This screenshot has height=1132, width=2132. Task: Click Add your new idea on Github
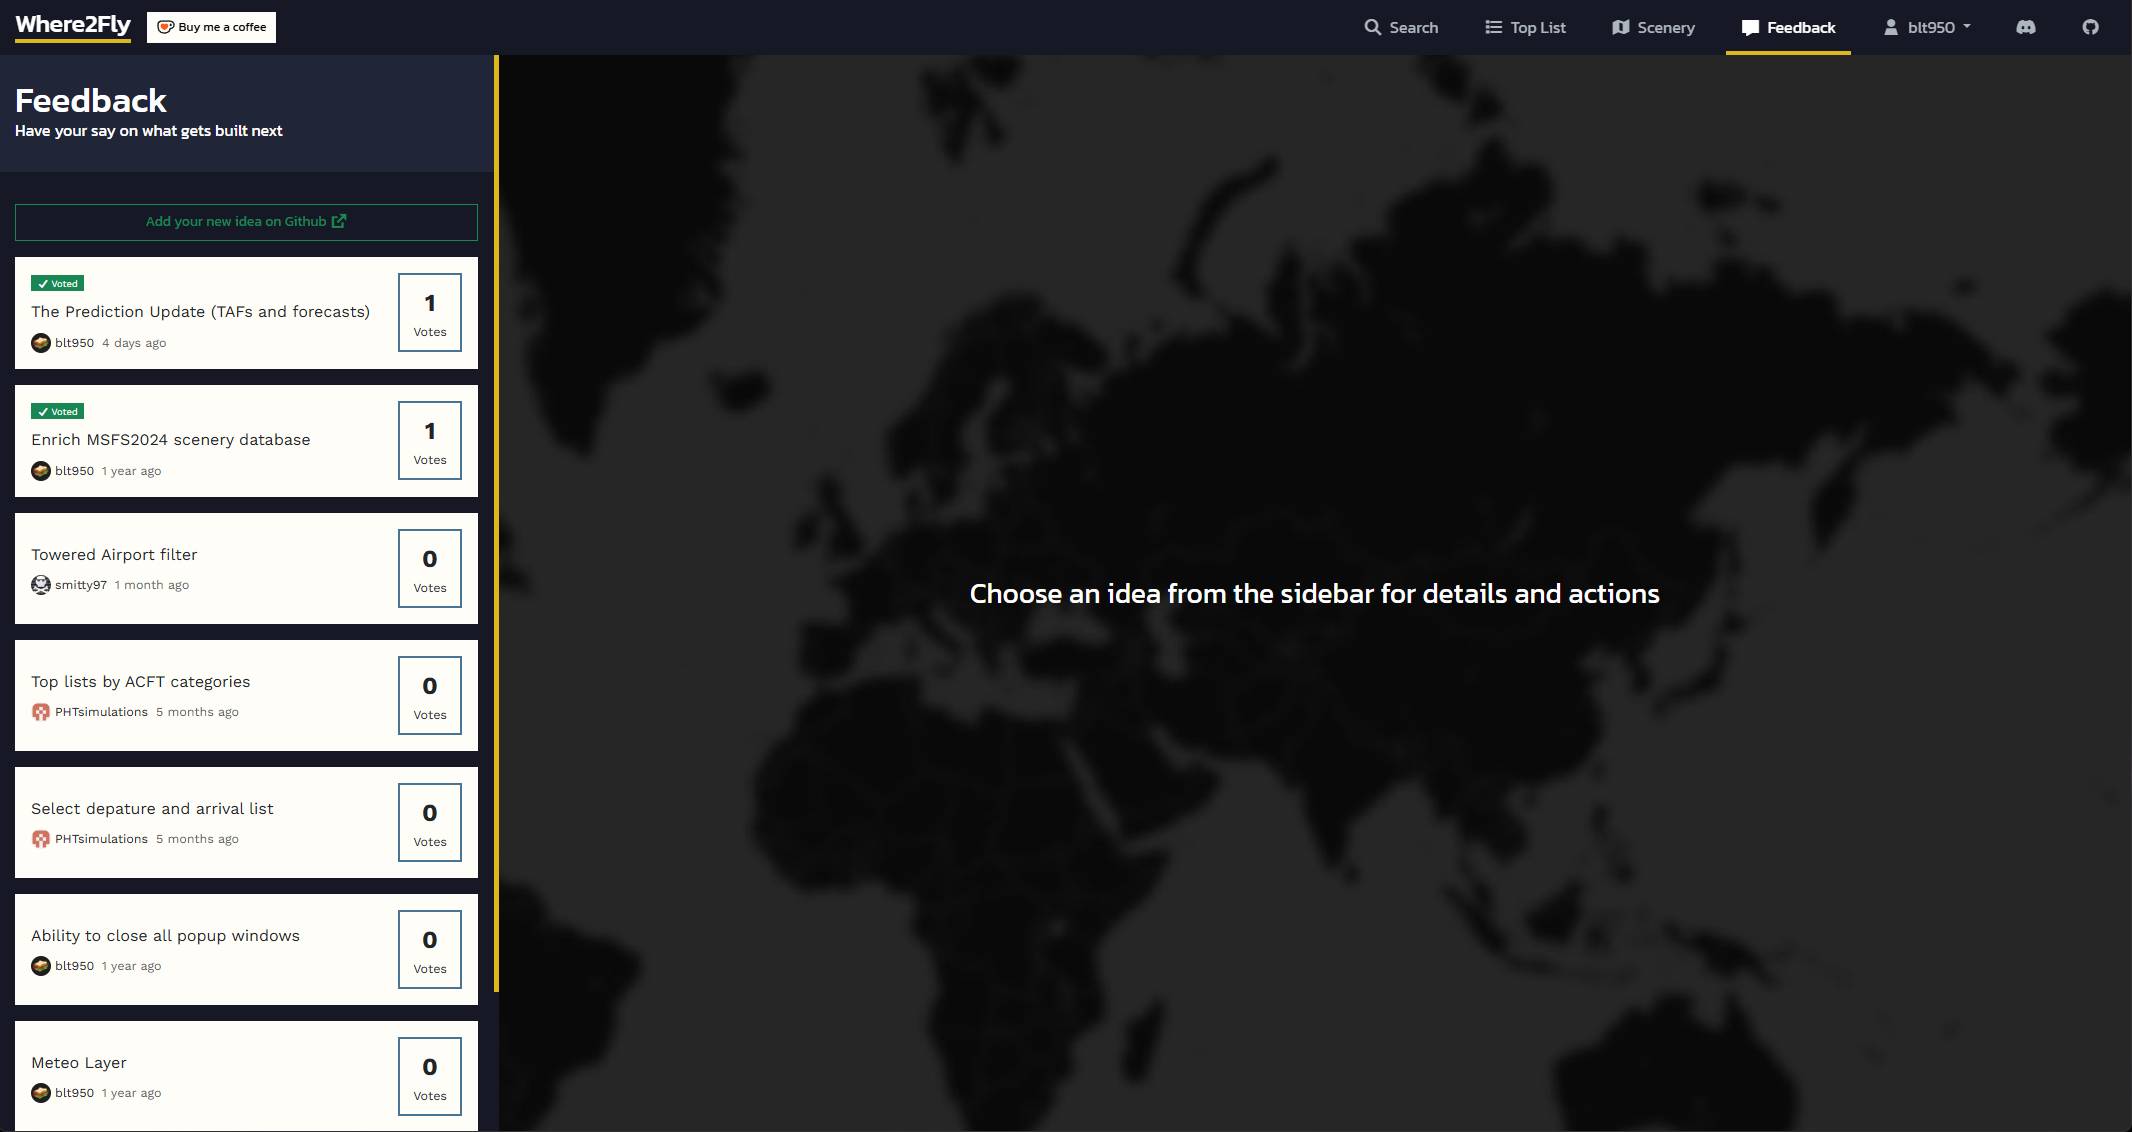pyautogui.click(x=236, y=221)
